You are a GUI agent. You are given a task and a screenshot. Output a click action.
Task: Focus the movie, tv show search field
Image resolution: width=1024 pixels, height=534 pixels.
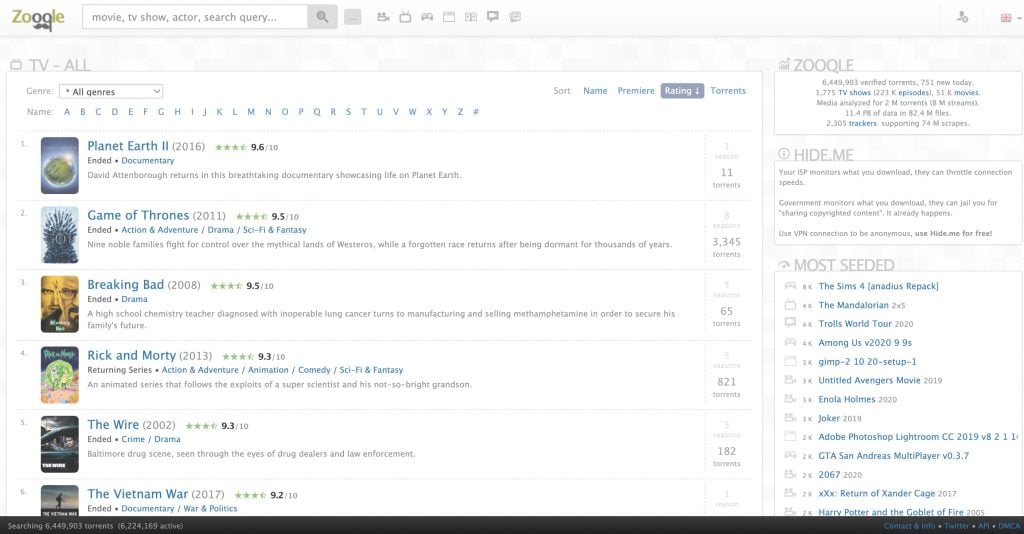[195, 17]
